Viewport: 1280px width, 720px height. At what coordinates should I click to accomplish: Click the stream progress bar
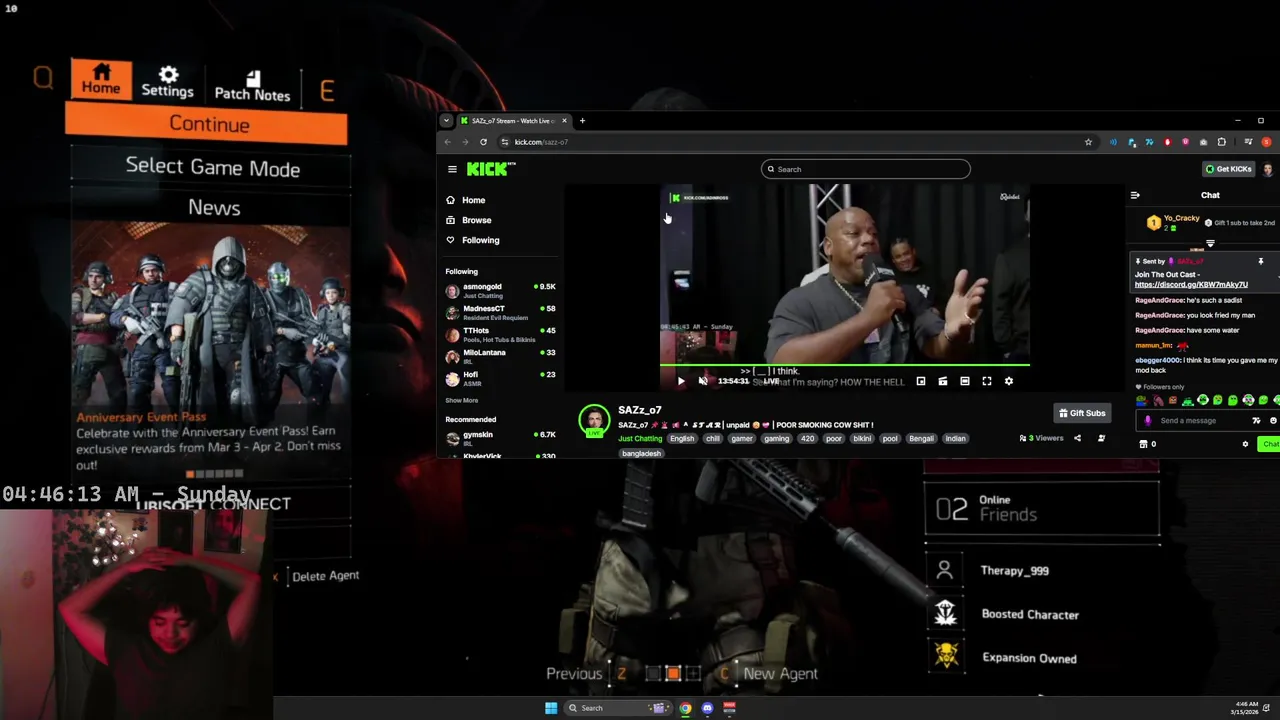pyautogui.click(x=845, y=365)
